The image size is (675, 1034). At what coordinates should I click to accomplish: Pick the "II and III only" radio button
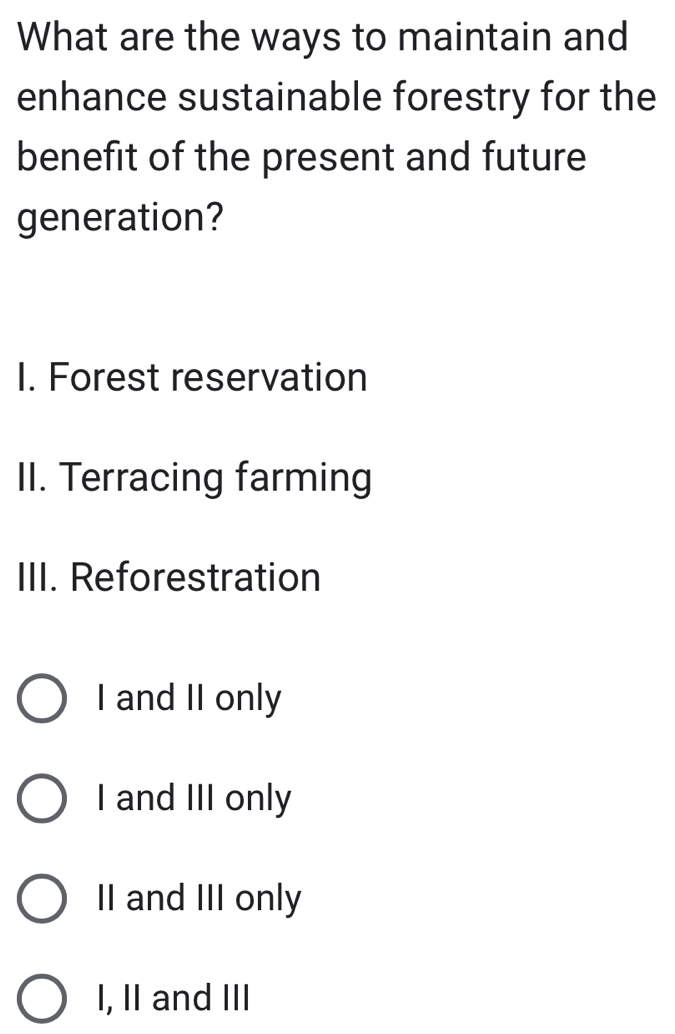click(43, 899)
